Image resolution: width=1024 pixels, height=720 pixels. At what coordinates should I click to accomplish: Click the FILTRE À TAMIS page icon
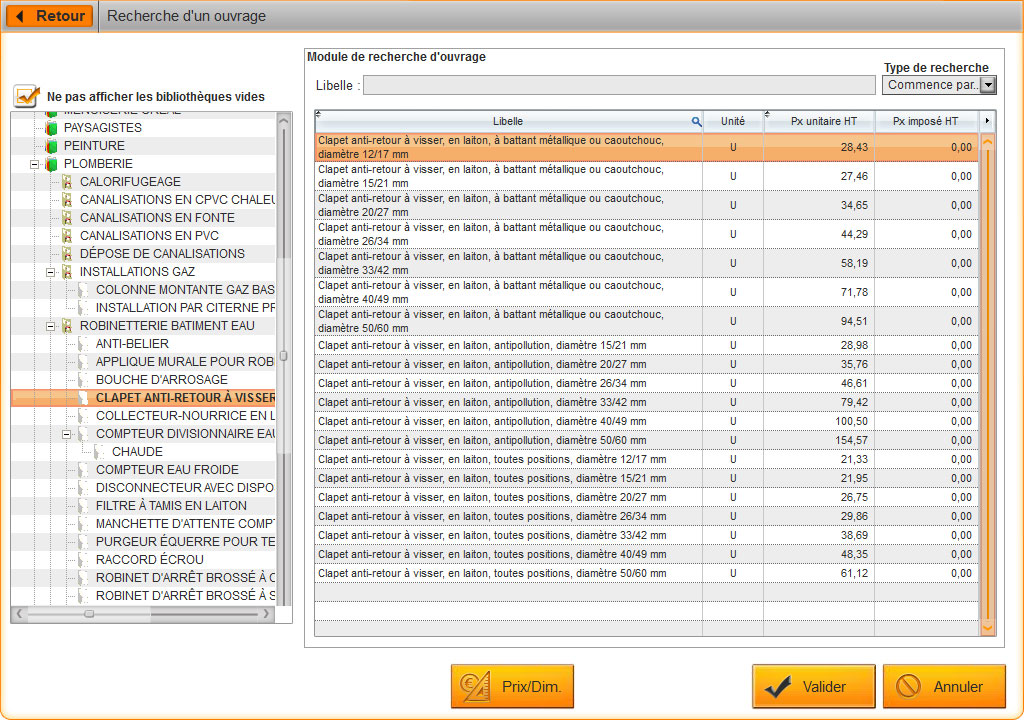[x=83, y=506]
